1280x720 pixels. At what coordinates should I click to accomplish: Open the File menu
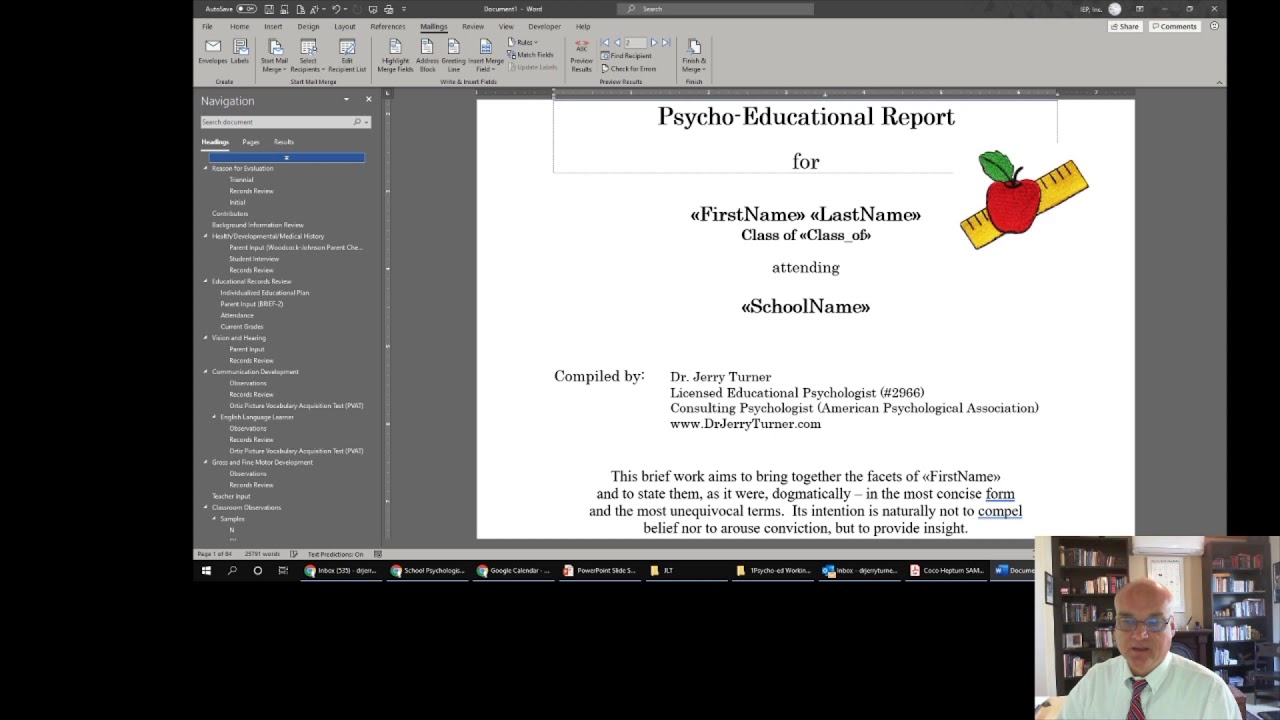(207, 27)
